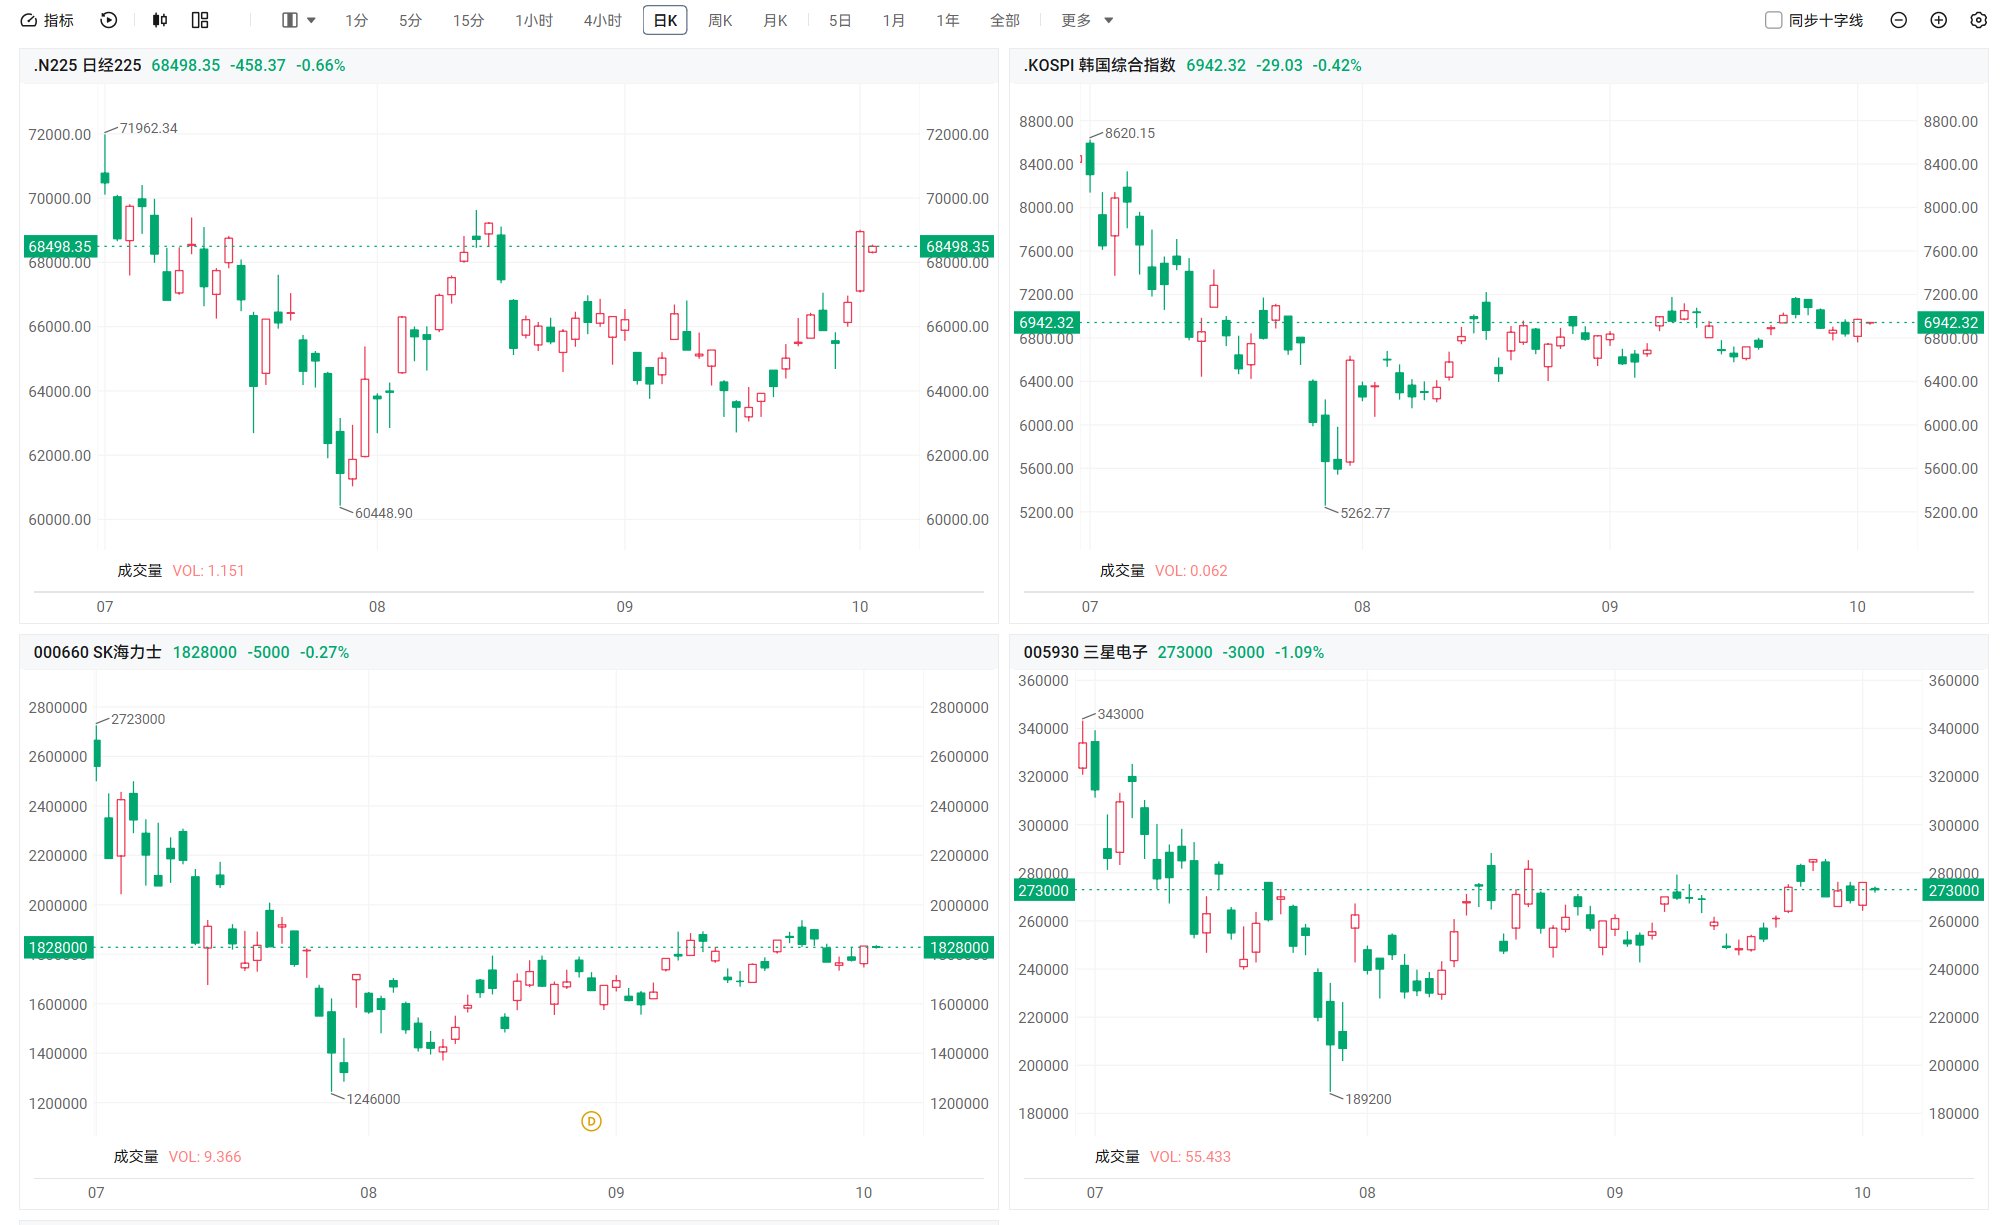The image size is (2000, 1225).
Task: Click the 60448.90 low label on N225
Action: pos(384,513)
